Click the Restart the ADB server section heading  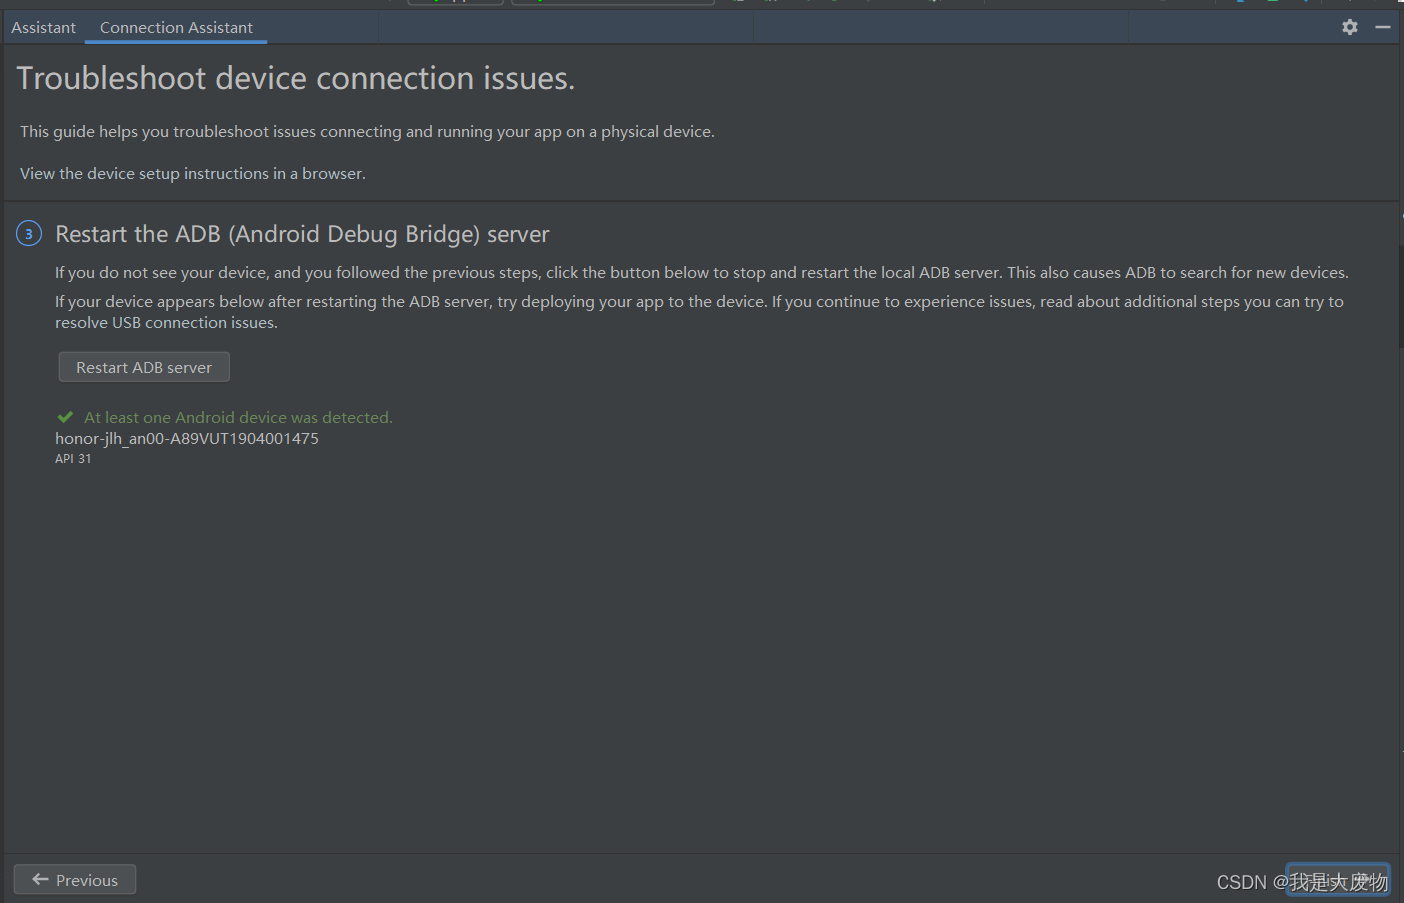302,233
